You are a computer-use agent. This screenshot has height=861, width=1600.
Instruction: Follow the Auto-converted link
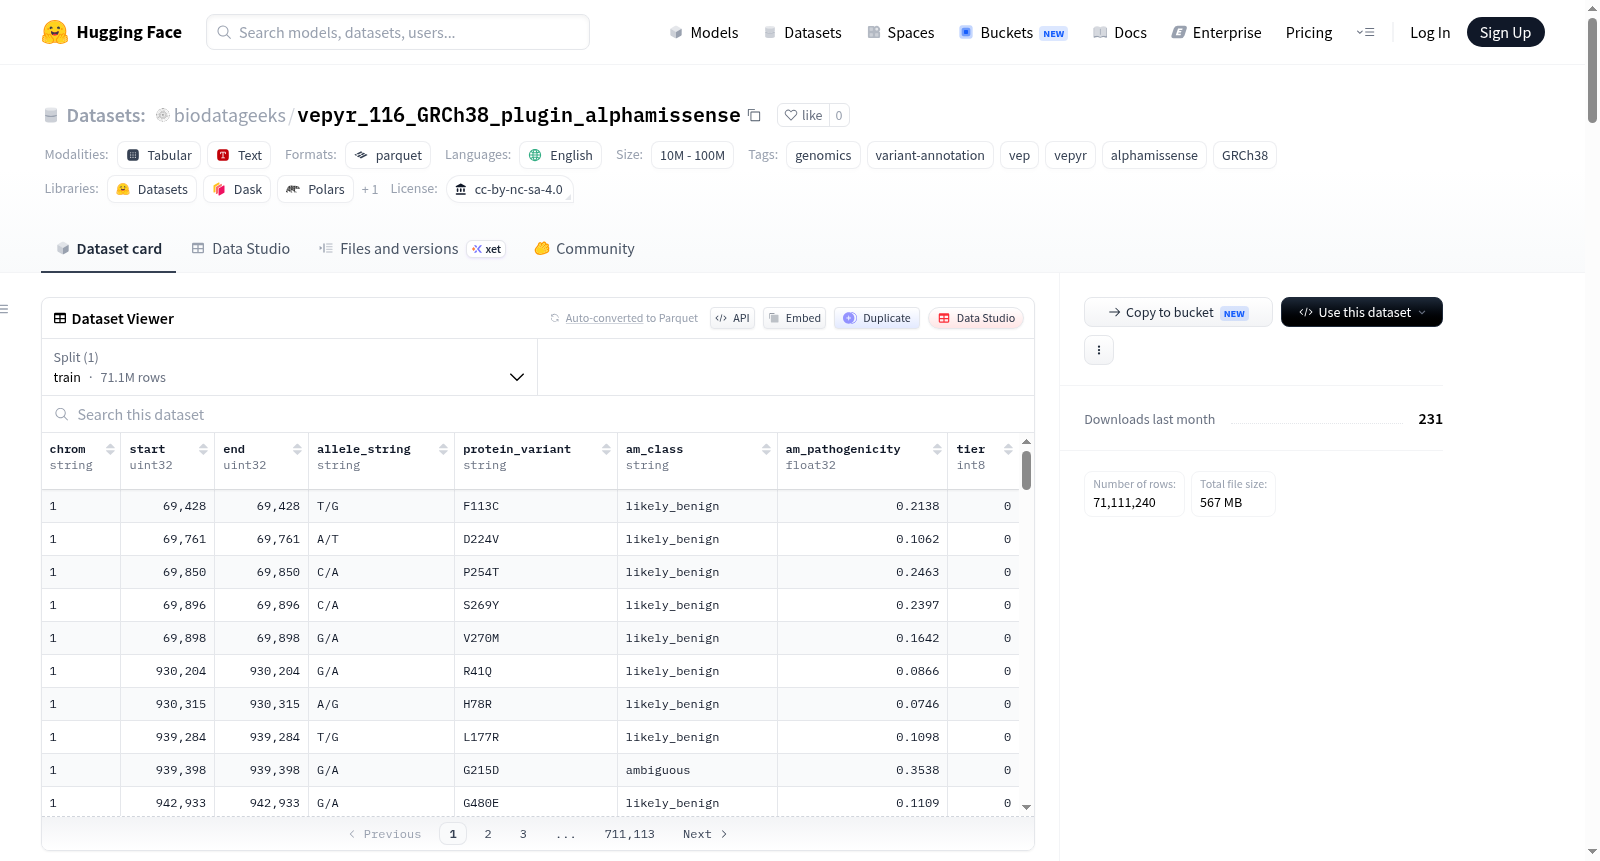pyautogui.click(x=604, y=318)
